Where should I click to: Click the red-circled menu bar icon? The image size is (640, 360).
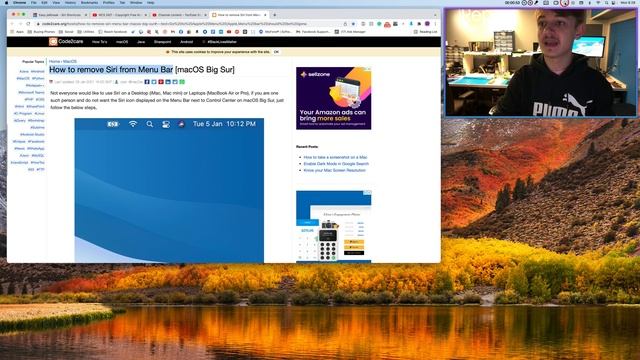click(564, 3)
